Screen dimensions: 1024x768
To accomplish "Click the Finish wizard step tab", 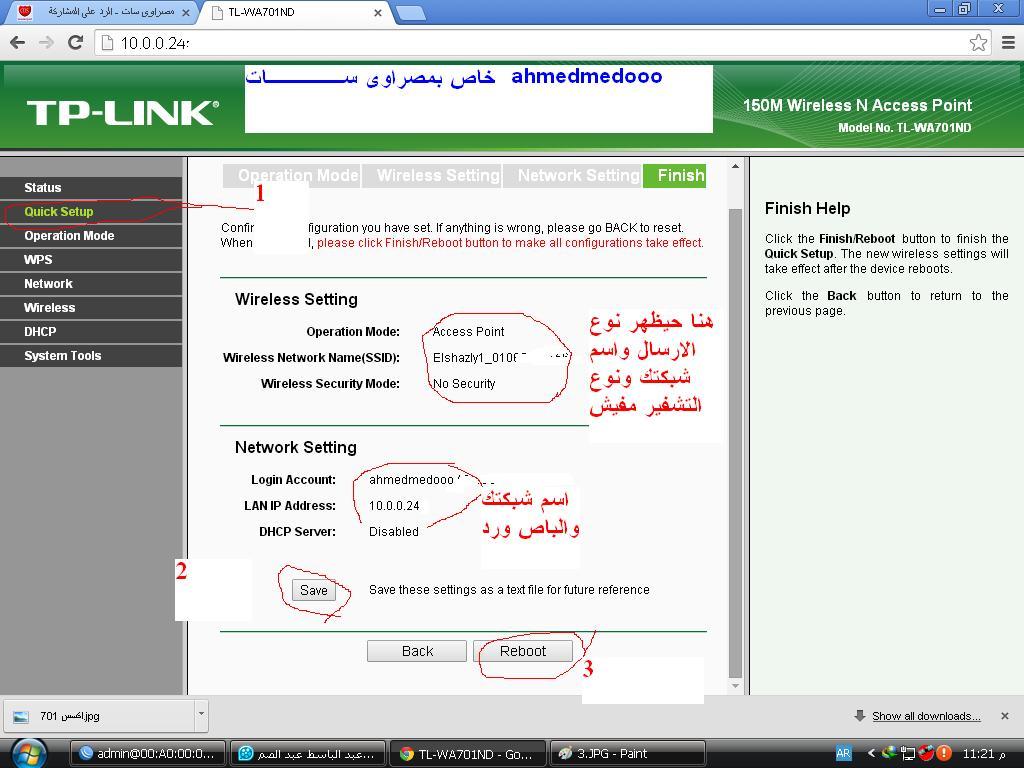I will point(675,176).
